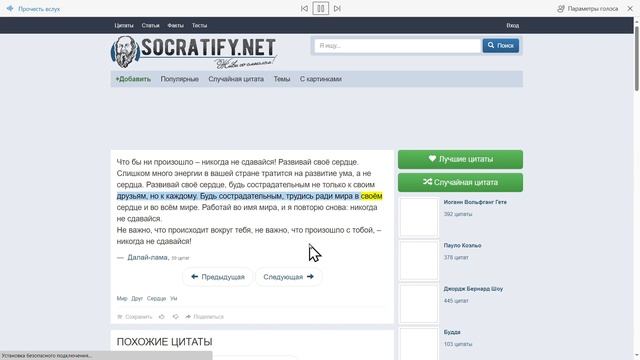
Task: Click the Поиск search button
Action: 501,46
